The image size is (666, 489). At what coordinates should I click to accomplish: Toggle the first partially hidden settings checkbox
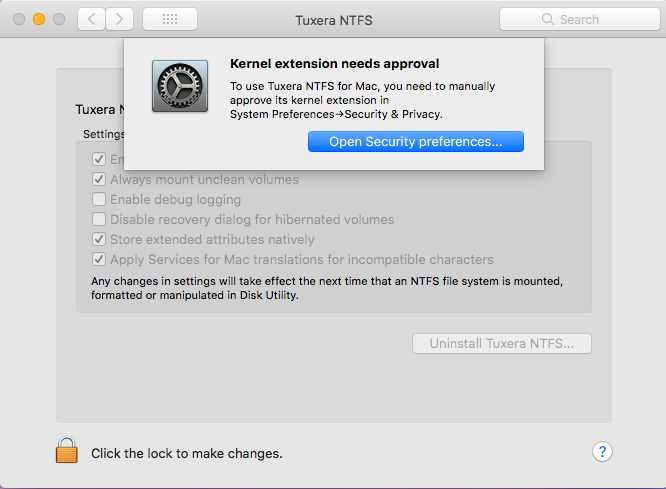click(x=99, y=159)
